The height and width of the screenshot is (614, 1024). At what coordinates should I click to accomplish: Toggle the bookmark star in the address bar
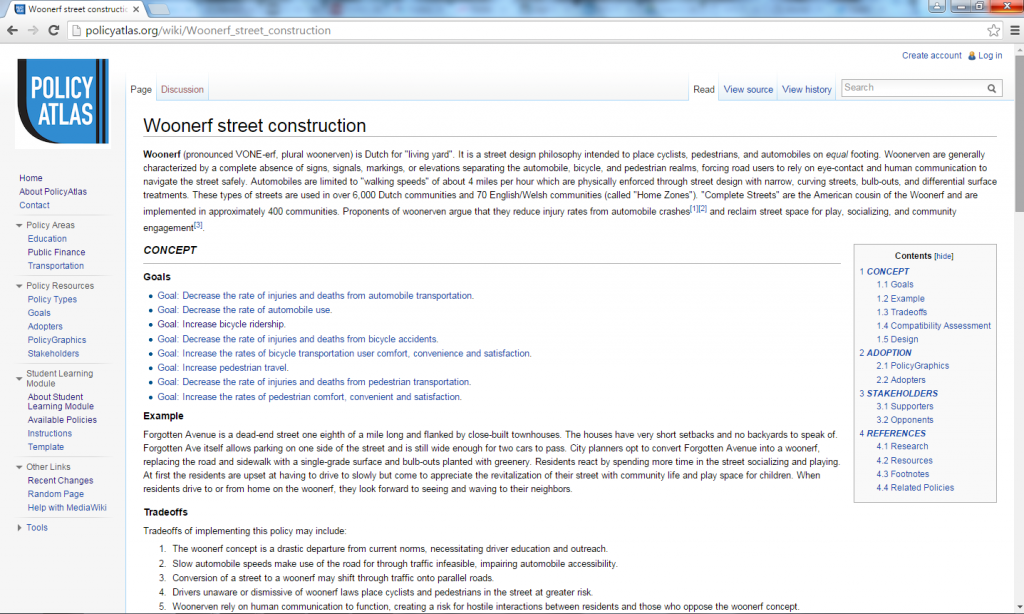tap(992, 30)
